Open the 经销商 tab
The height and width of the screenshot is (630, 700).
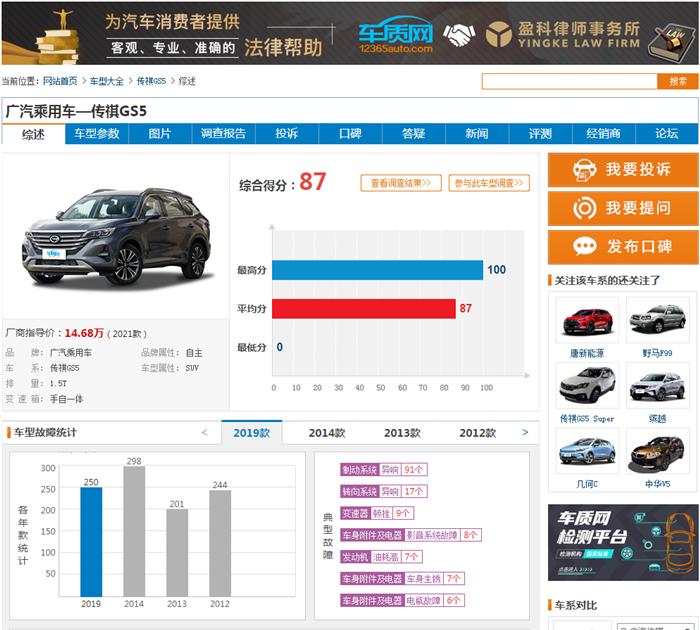pos(604,134)
